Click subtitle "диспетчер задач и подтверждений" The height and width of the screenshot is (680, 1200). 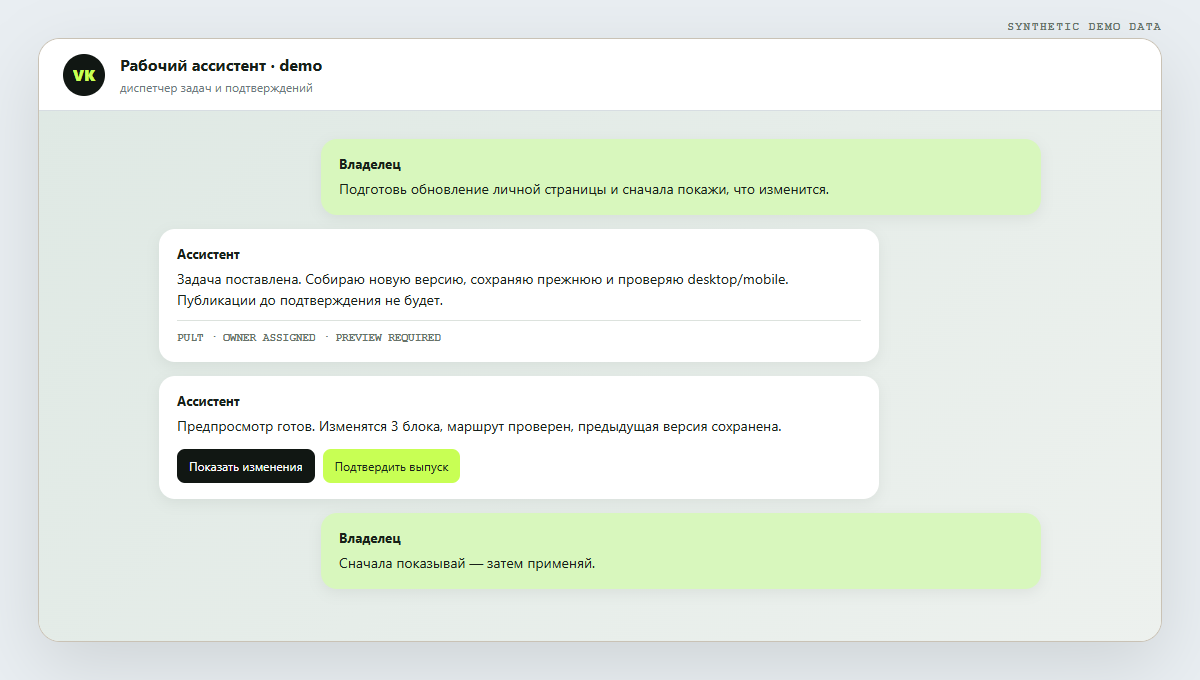pyautogui.click(x=216, y=88)
